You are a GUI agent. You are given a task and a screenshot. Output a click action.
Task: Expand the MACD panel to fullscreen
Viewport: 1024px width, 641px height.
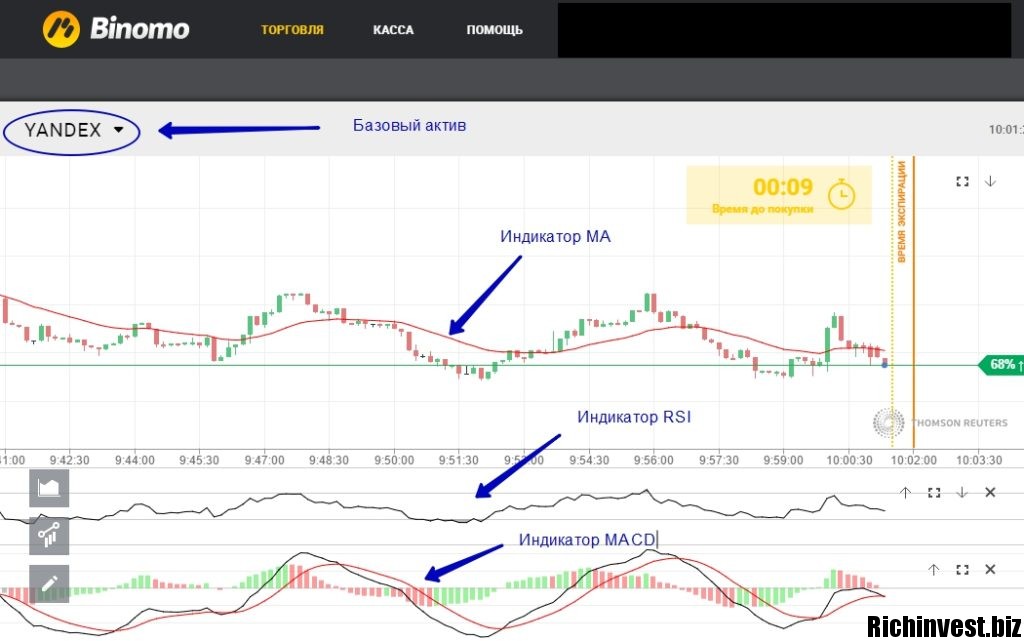pyautogui.click(x=962, y=570)
